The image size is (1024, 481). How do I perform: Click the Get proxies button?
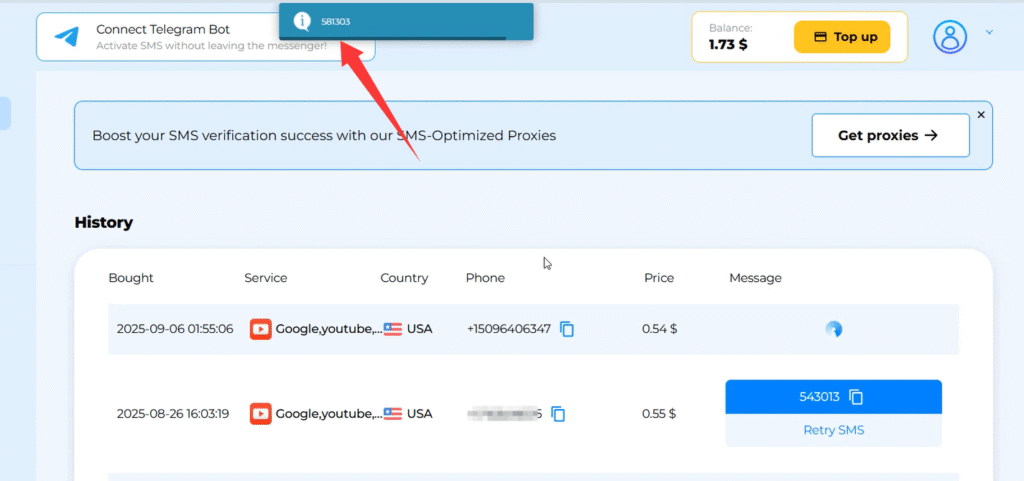(890, 135)
